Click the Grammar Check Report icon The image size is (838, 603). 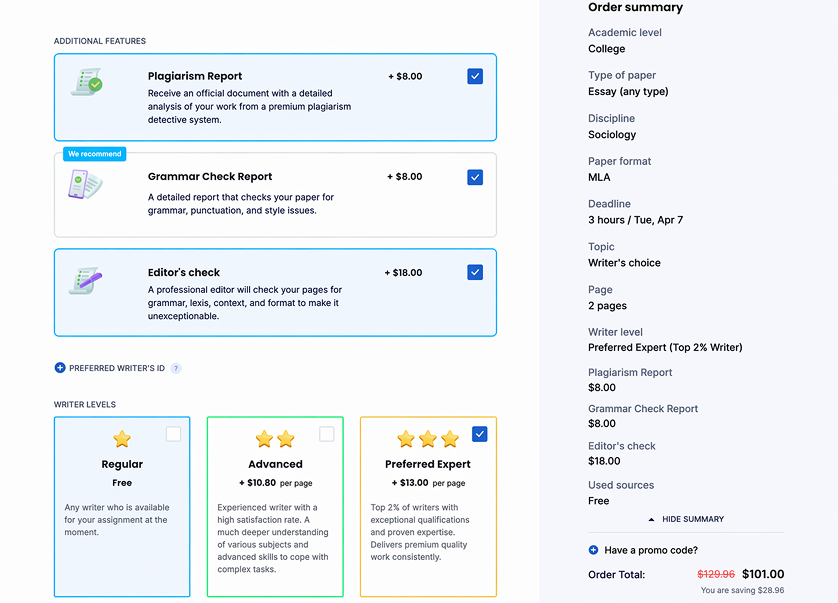click(85, 184)
